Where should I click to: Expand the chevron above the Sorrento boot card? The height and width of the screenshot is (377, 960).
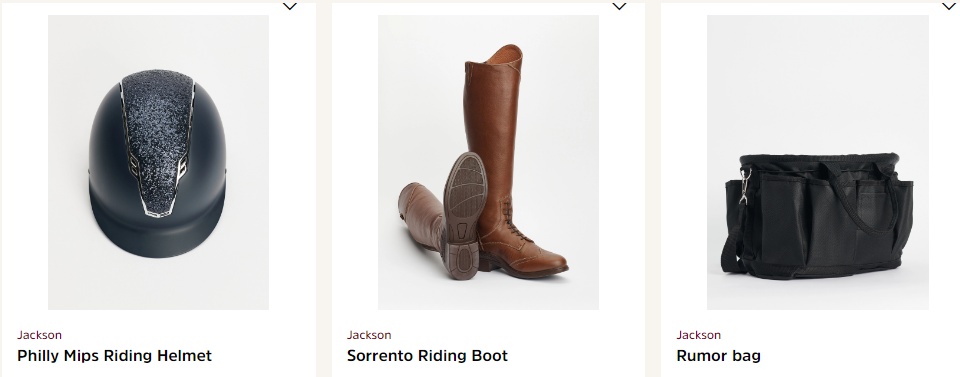tap(619, 6)
